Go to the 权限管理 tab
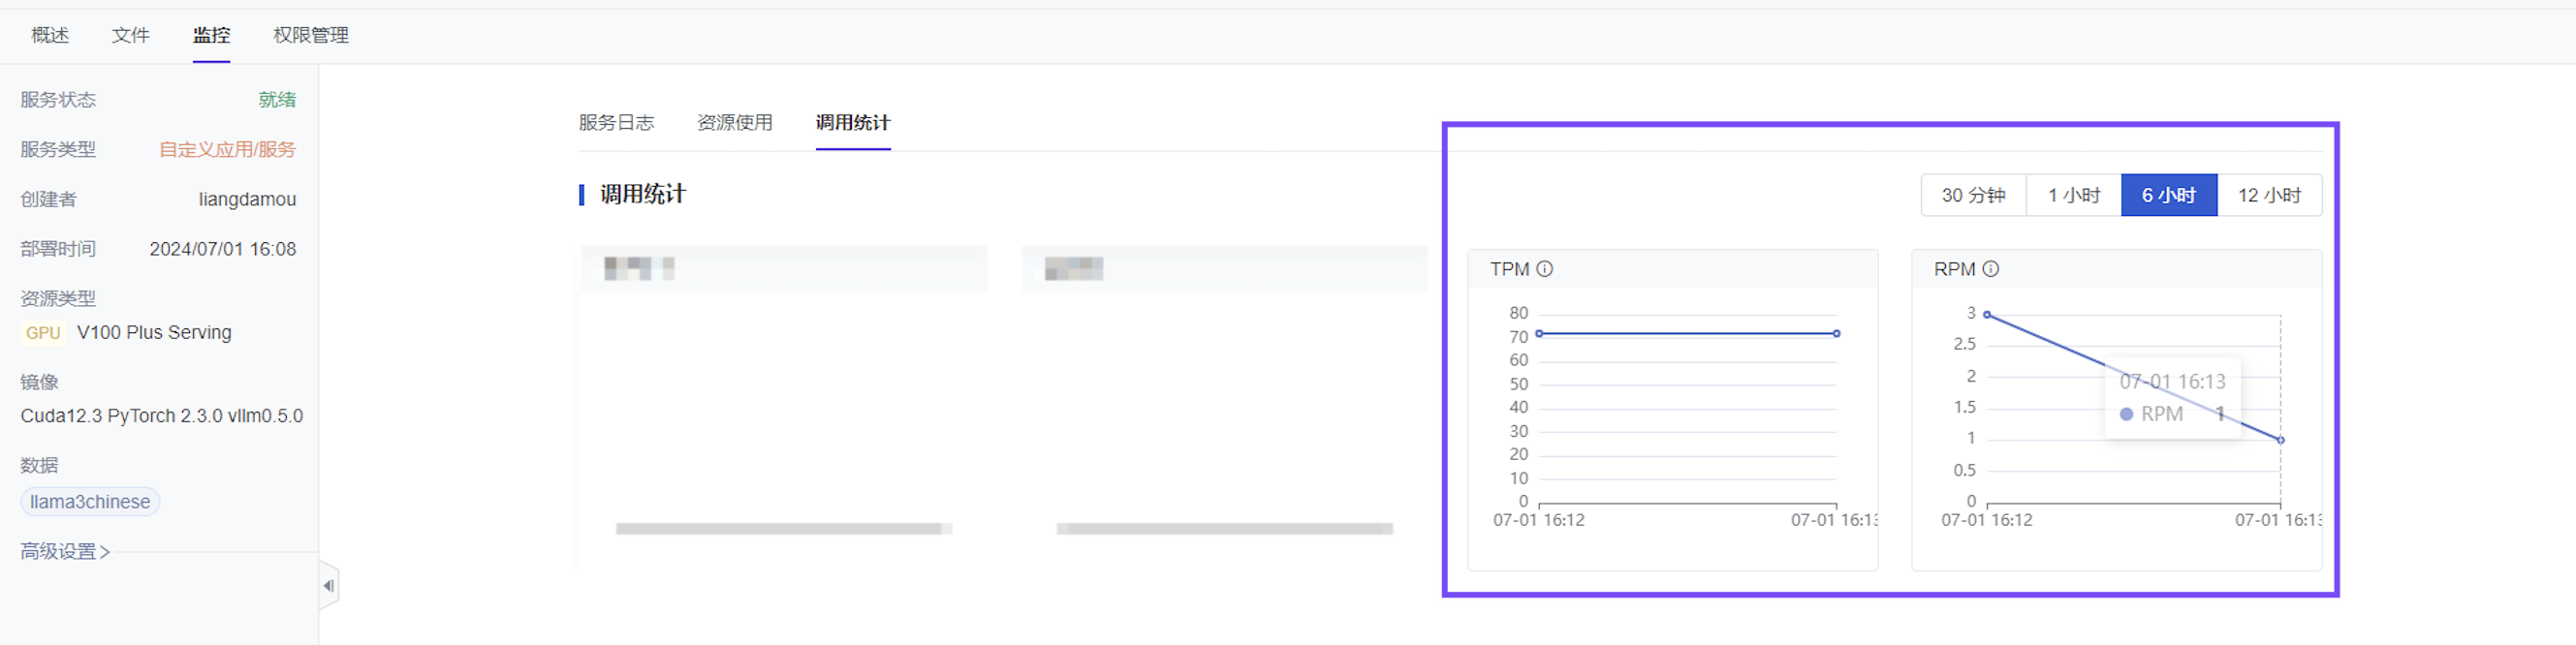Screen dimensions: 2576x645 pos(310,35)
